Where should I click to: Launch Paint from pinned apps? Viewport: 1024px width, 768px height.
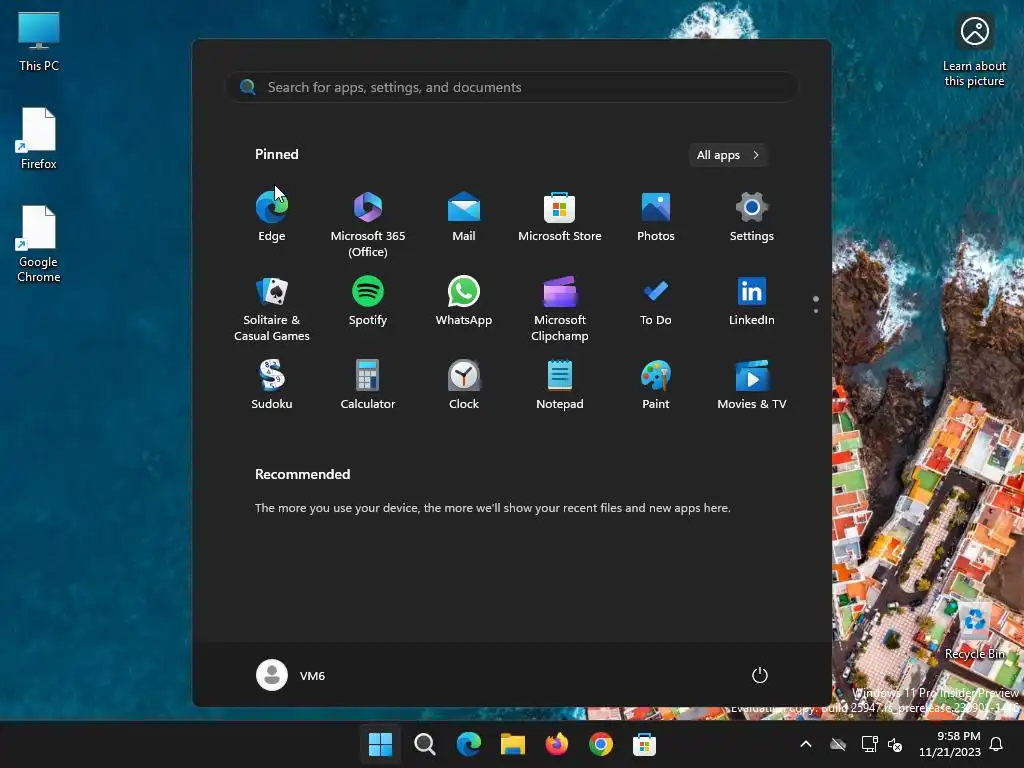click(656, 385)
